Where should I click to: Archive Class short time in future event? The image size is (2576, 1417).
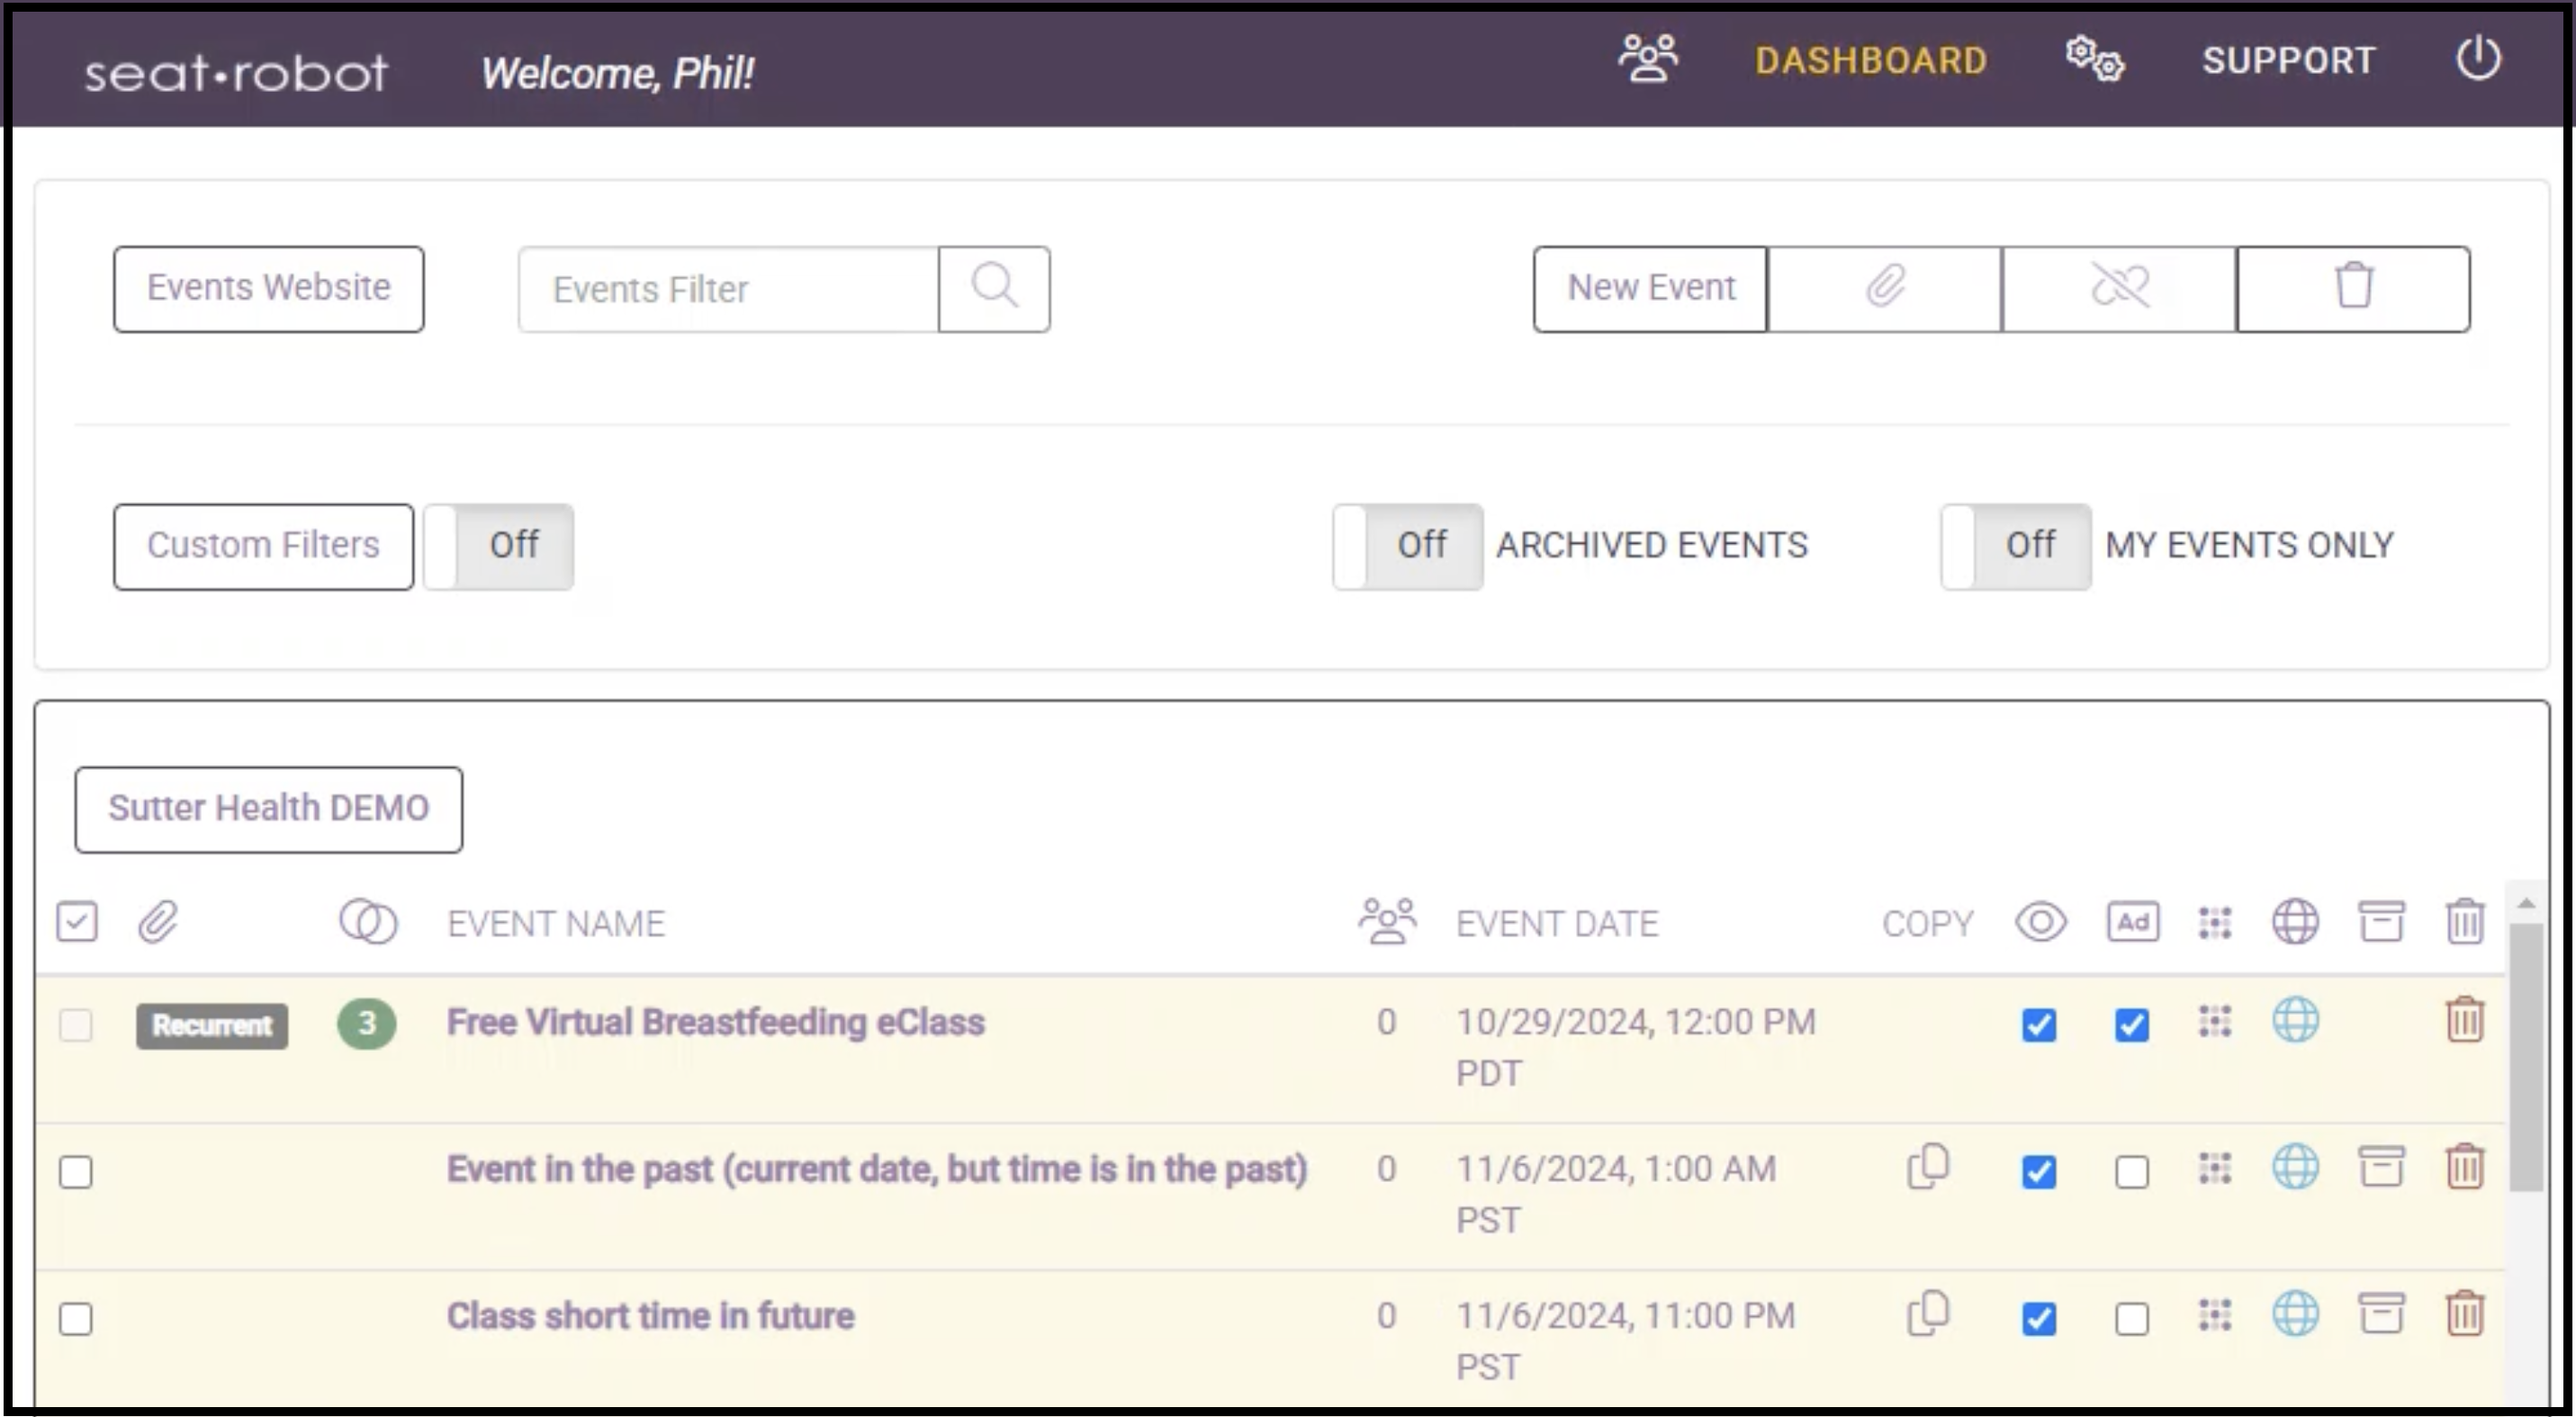coord(2381,1313)
